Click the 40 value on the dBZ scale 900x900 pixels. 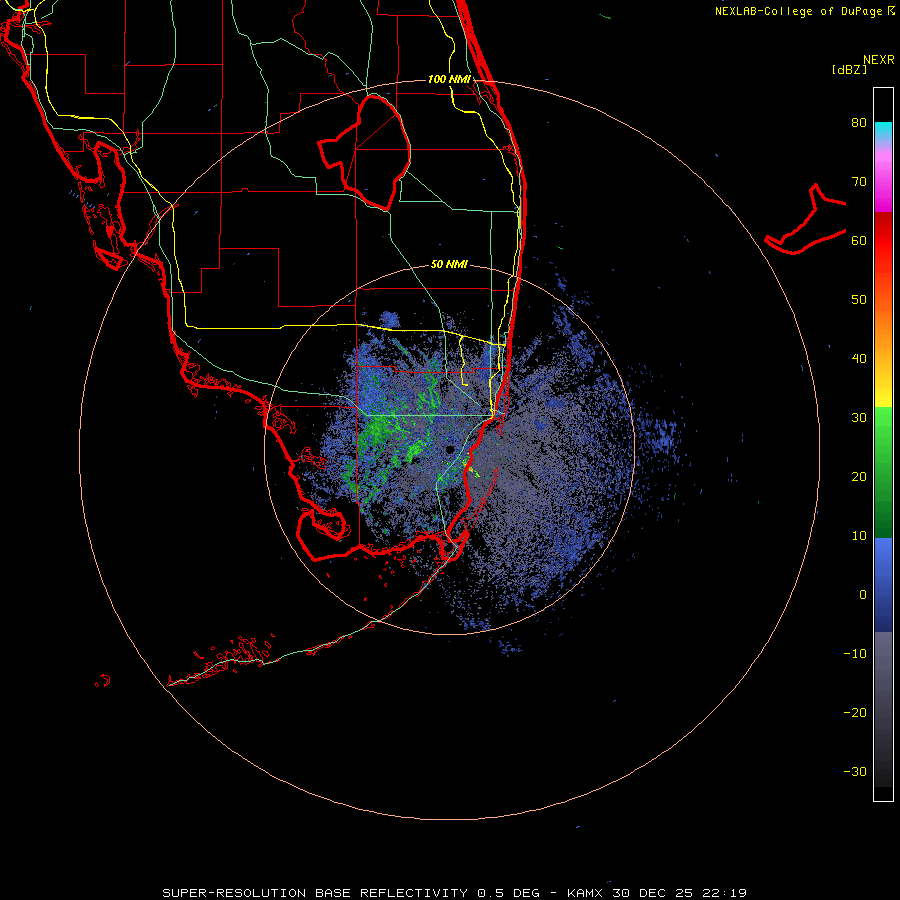pyautogui.click(x=859, y=359)
